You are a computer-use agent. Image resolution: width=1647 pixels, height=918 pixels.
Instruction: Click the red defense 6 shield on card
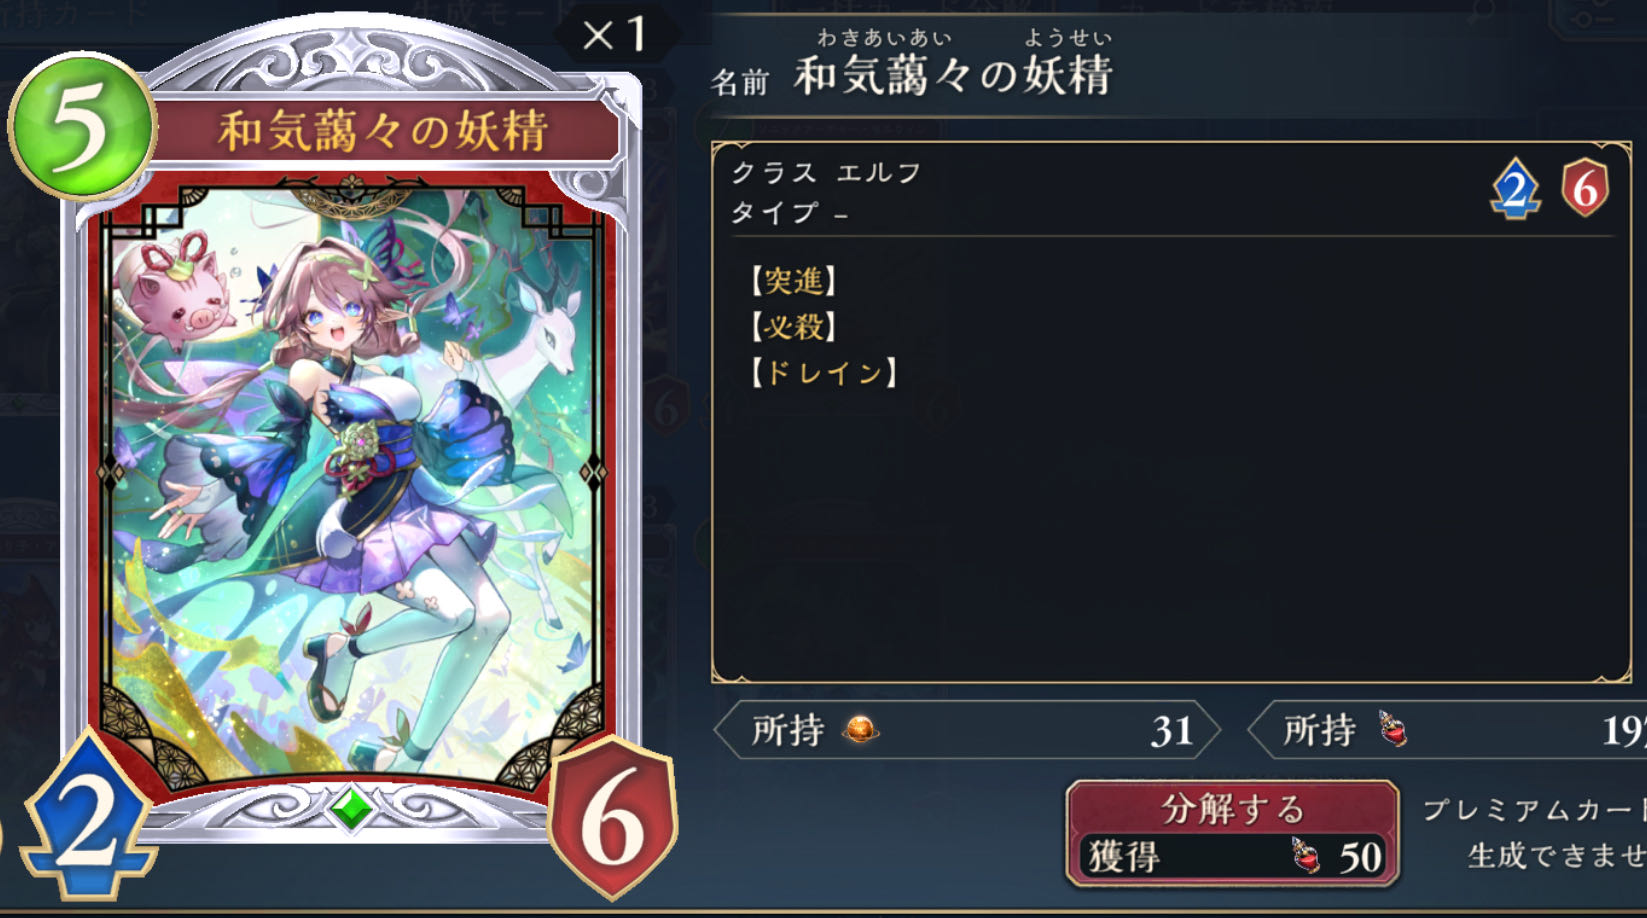click(x=612, y=818)
